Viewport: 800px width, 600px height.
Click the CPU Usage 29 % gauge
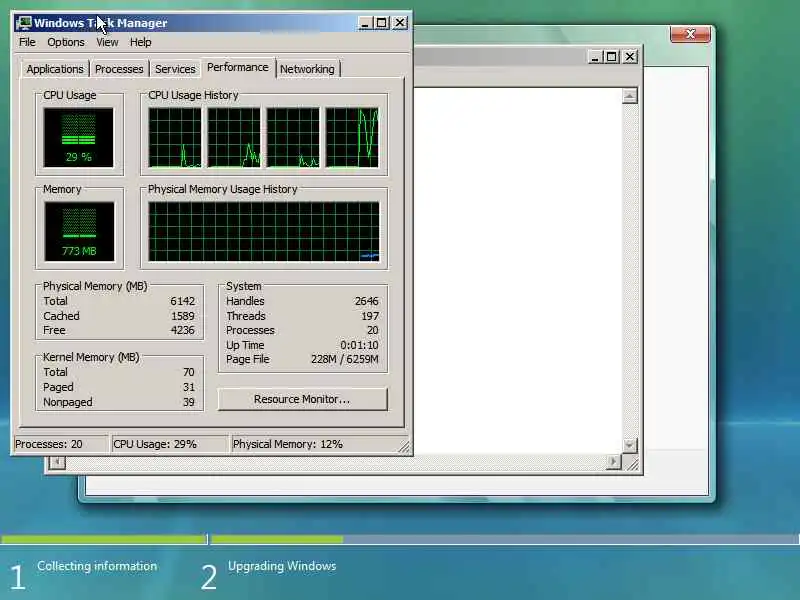pos(79,138)
